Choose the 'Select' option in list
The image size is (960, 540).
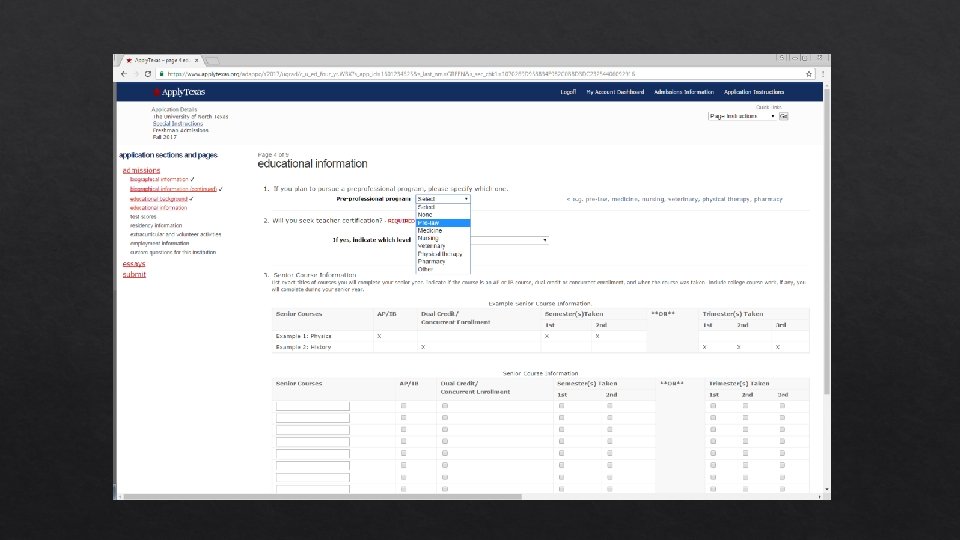[x=443, y=207]
